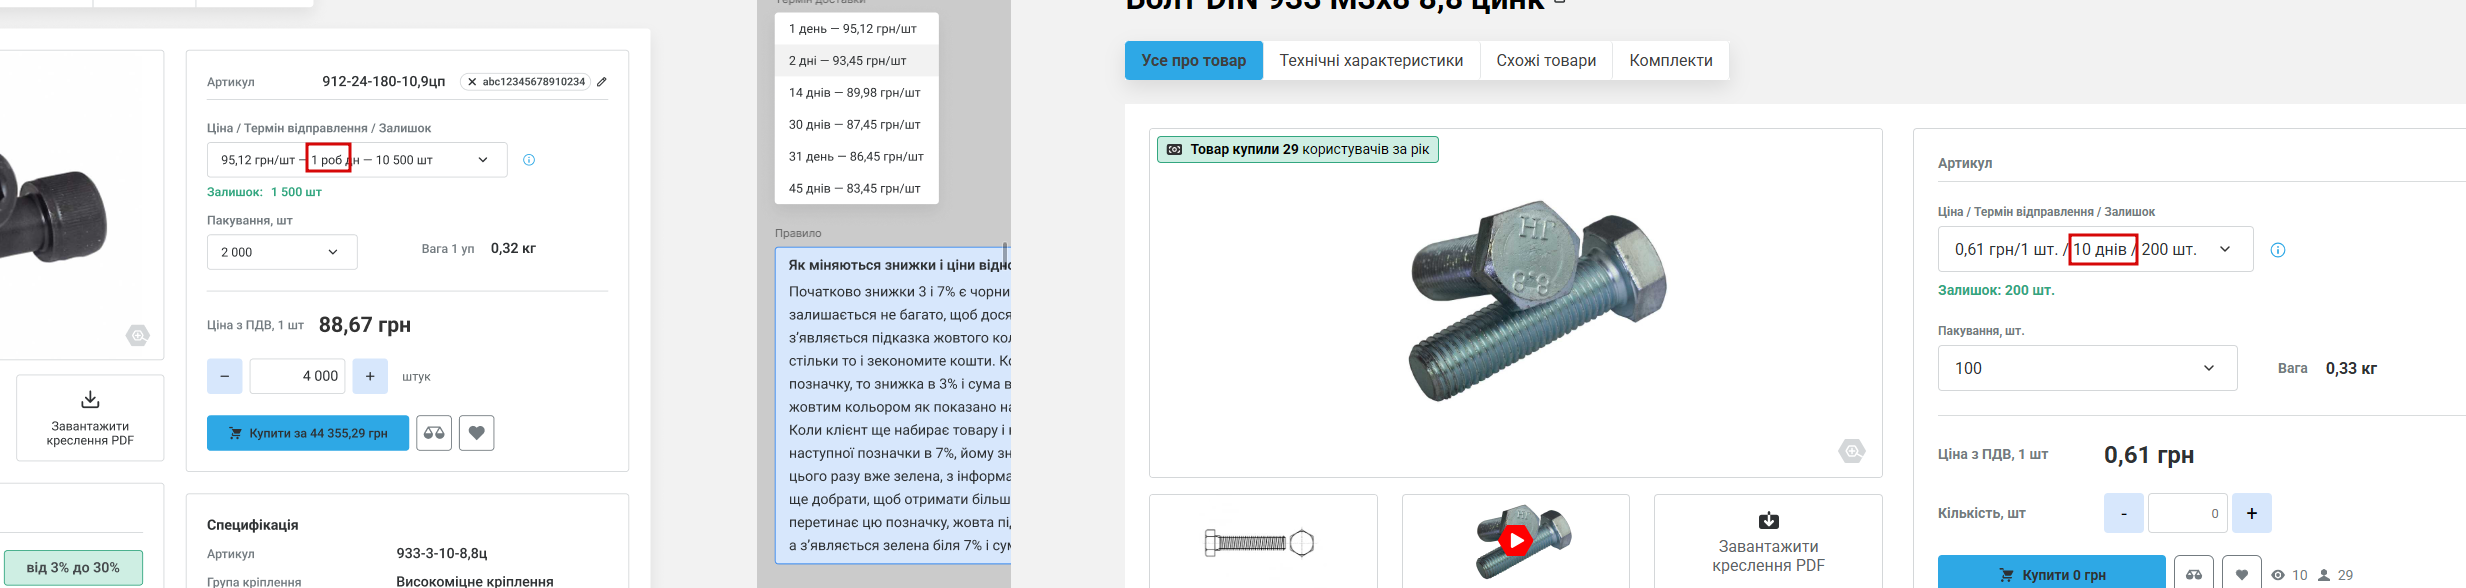Click the weight value 0,33 кг
The image size is (2466, 588).
2351,368
